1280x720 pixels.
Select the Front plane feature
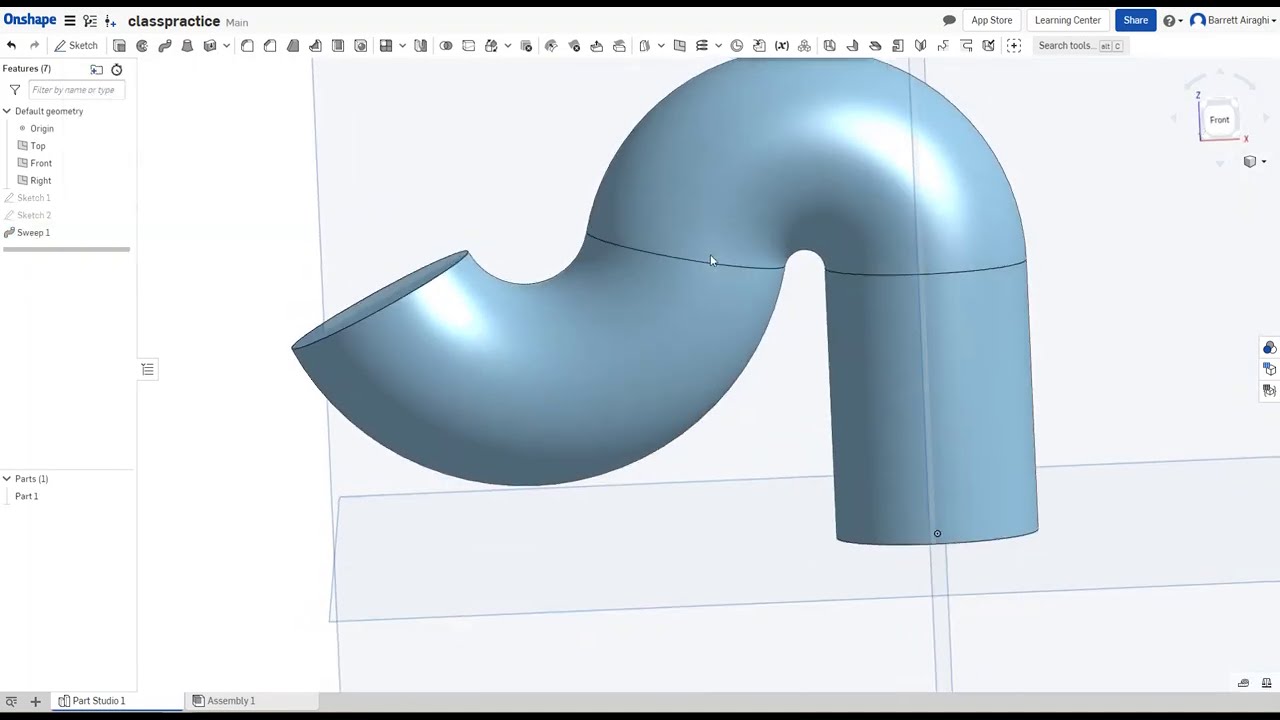coord(40,163)
